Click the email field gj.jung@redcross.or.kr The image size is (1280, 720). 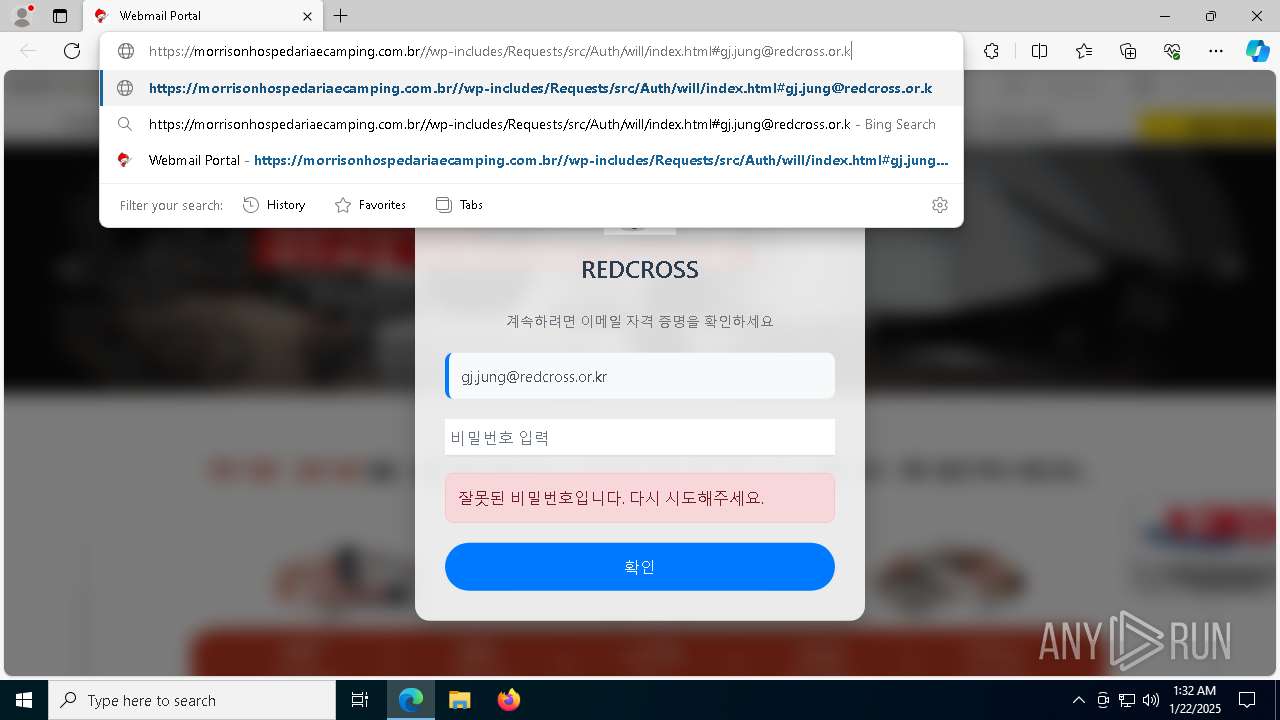640,376
